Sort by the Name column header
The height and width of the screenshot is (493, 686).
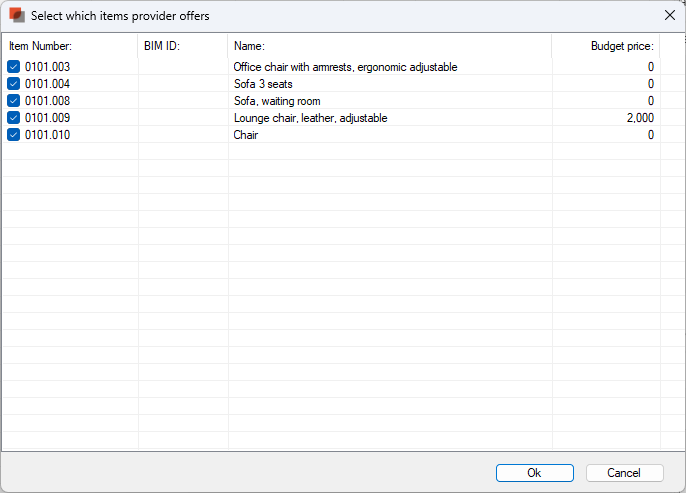click(x=249, y=46)
